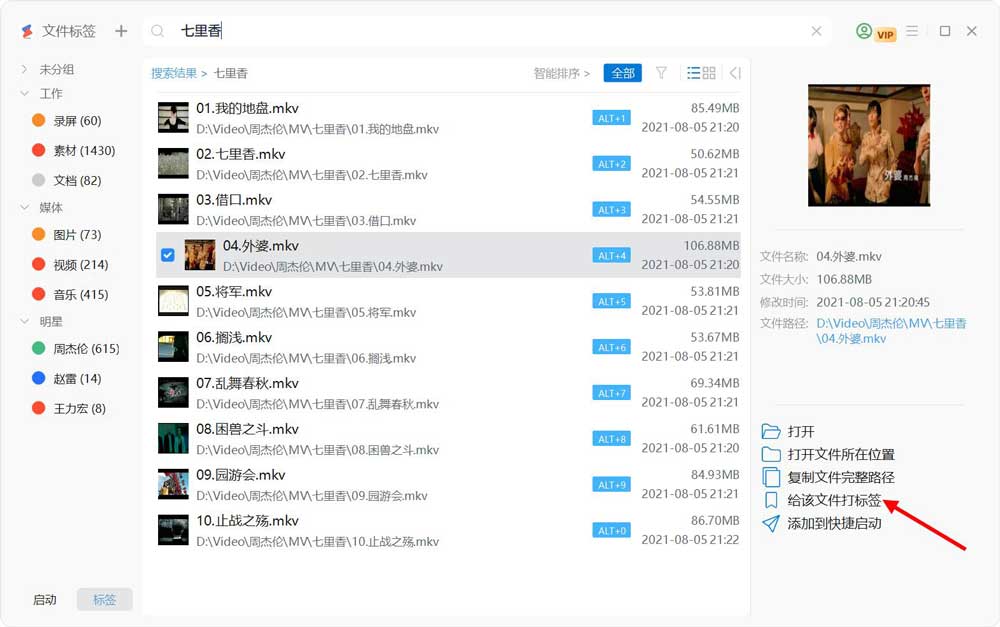
Task: Switch to the 启动 tab at bottom
Action: 44,599
